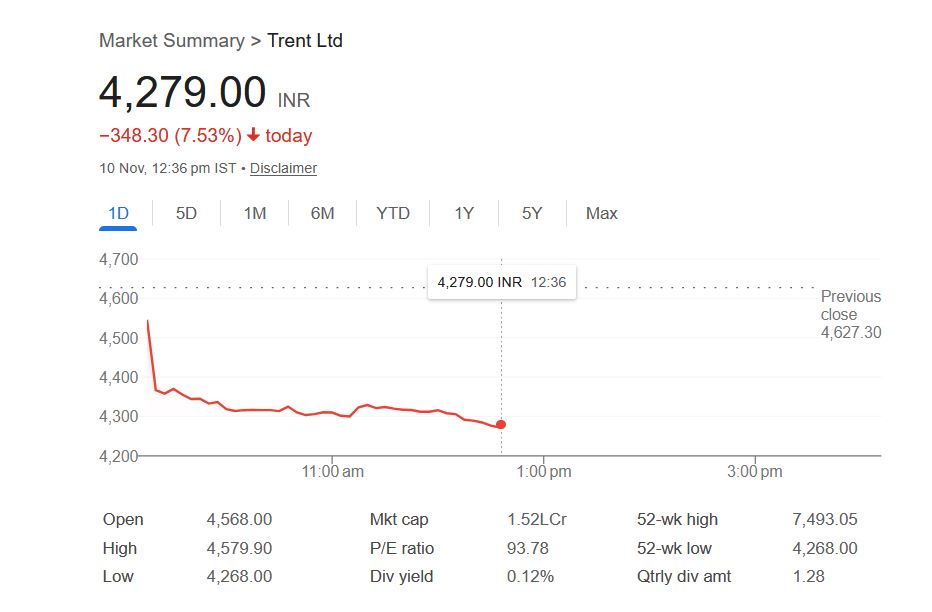Viewport: 932px width, 612px height.
Task: Click the P/E ratio label
Action: click(402, 548)
